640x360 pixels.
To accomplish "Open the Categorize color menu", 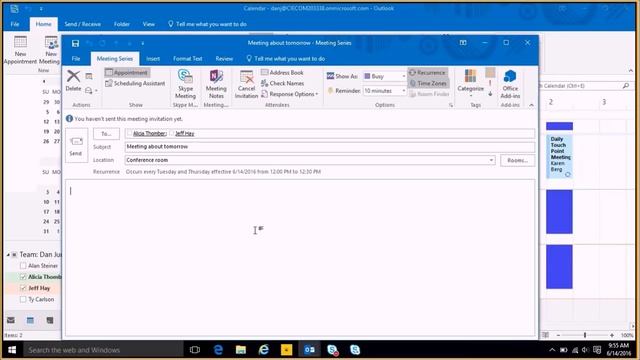I will pyautogui.click(x=470, y=83).
